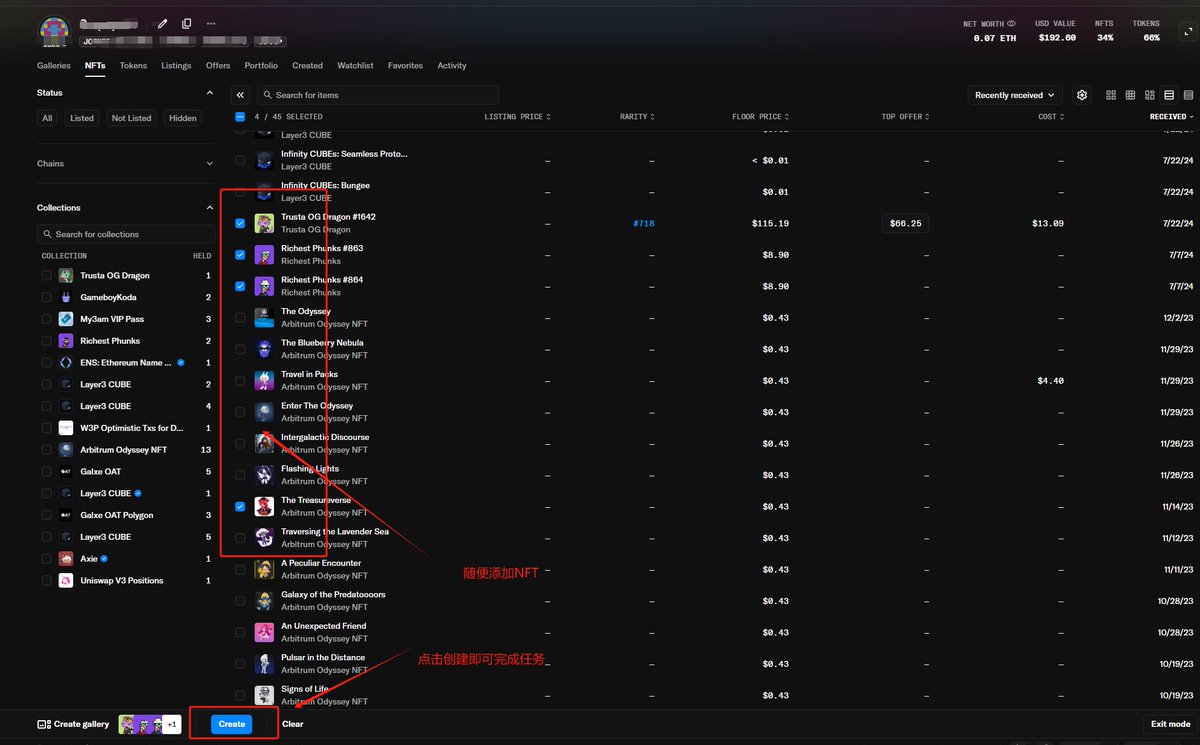Open the Galleries tab
This screenshot has height=745, width=1200.
click(x=54, y=66)
